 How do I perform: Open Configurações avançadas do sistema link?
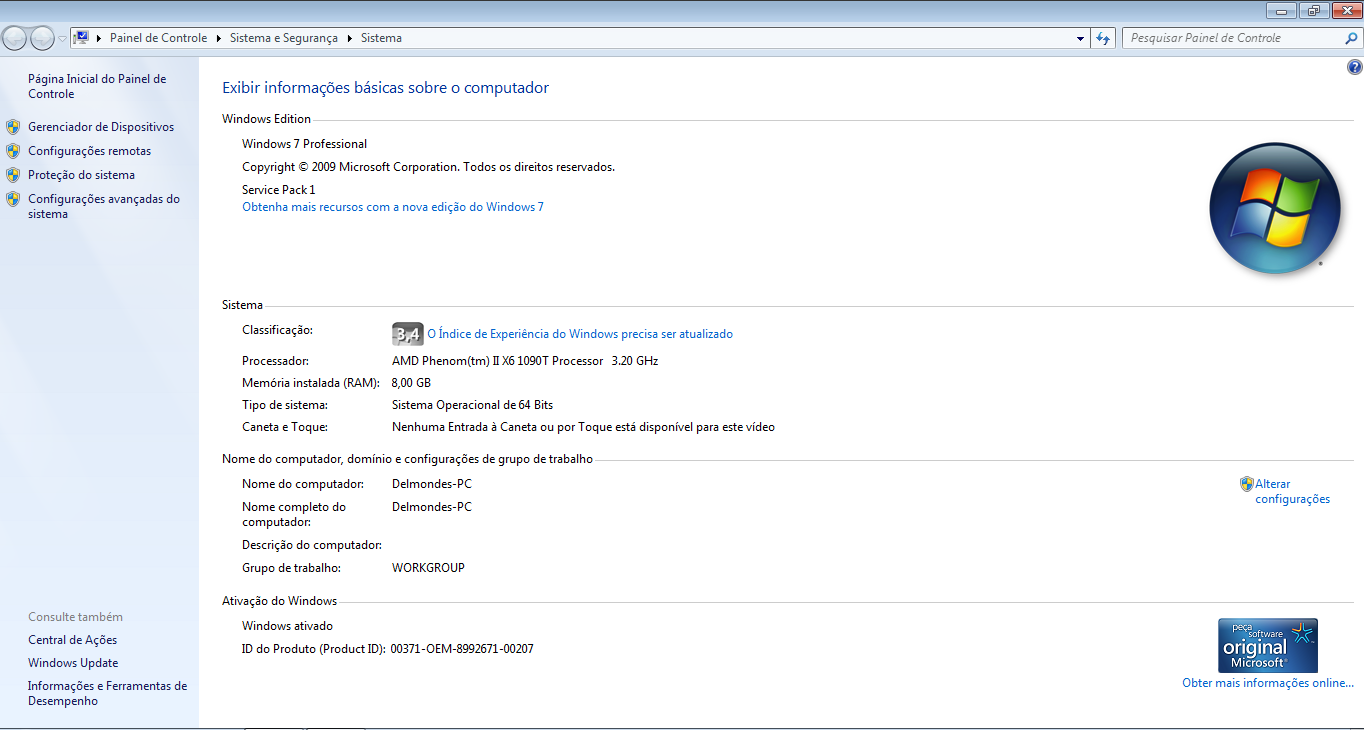[x=104, y=206]
